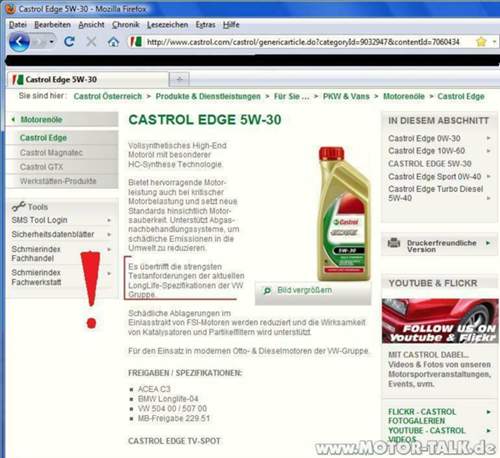
Task: Open the Hilfe menu
Action: [231, 25]
